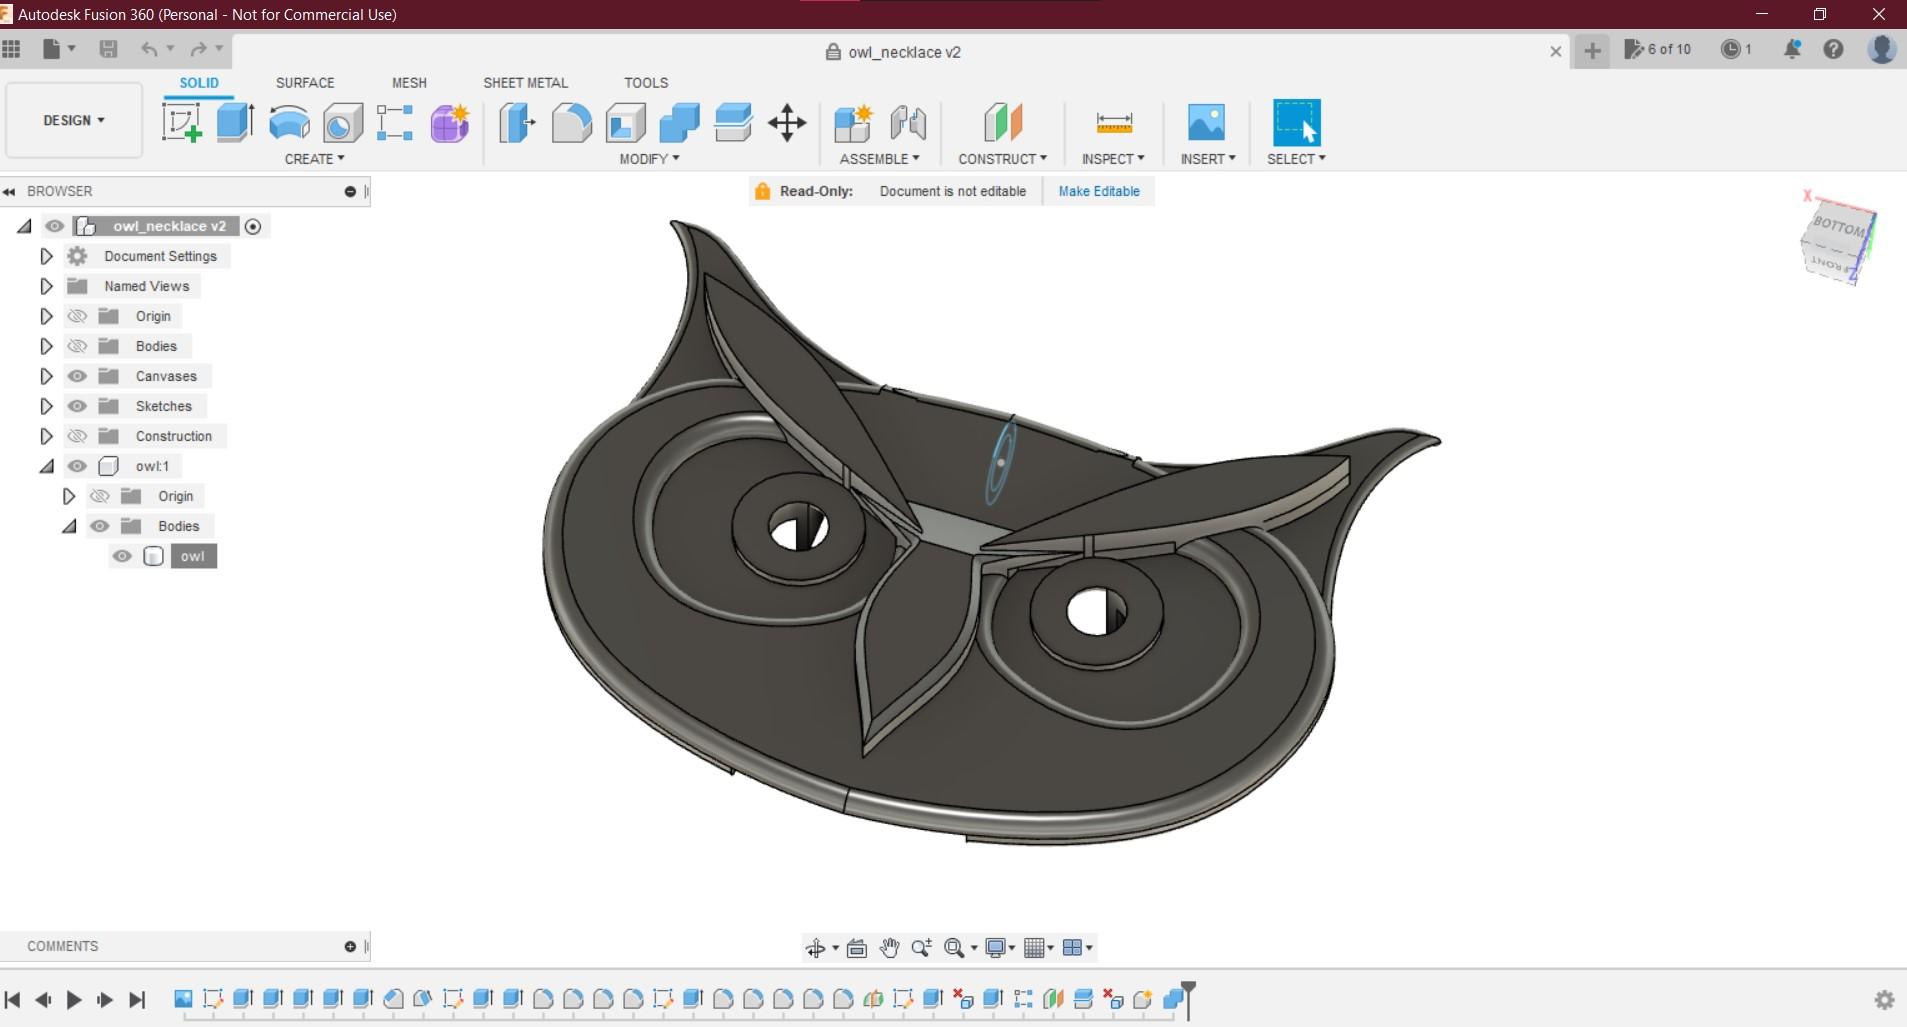Image resolution: width=1907 pixels, height=1027 pixels.
Task: Open the Display Settings dropdown
Action: [999, 946]
